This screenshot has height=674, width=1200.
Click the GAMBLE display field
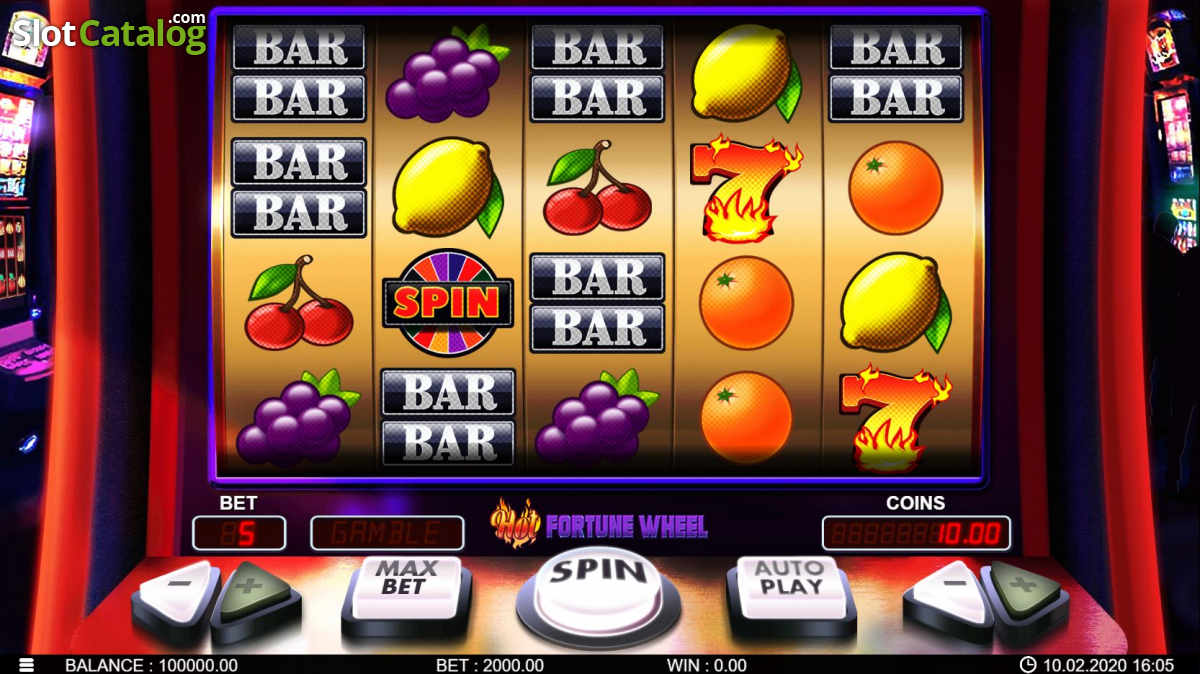(x=387, y=533)
